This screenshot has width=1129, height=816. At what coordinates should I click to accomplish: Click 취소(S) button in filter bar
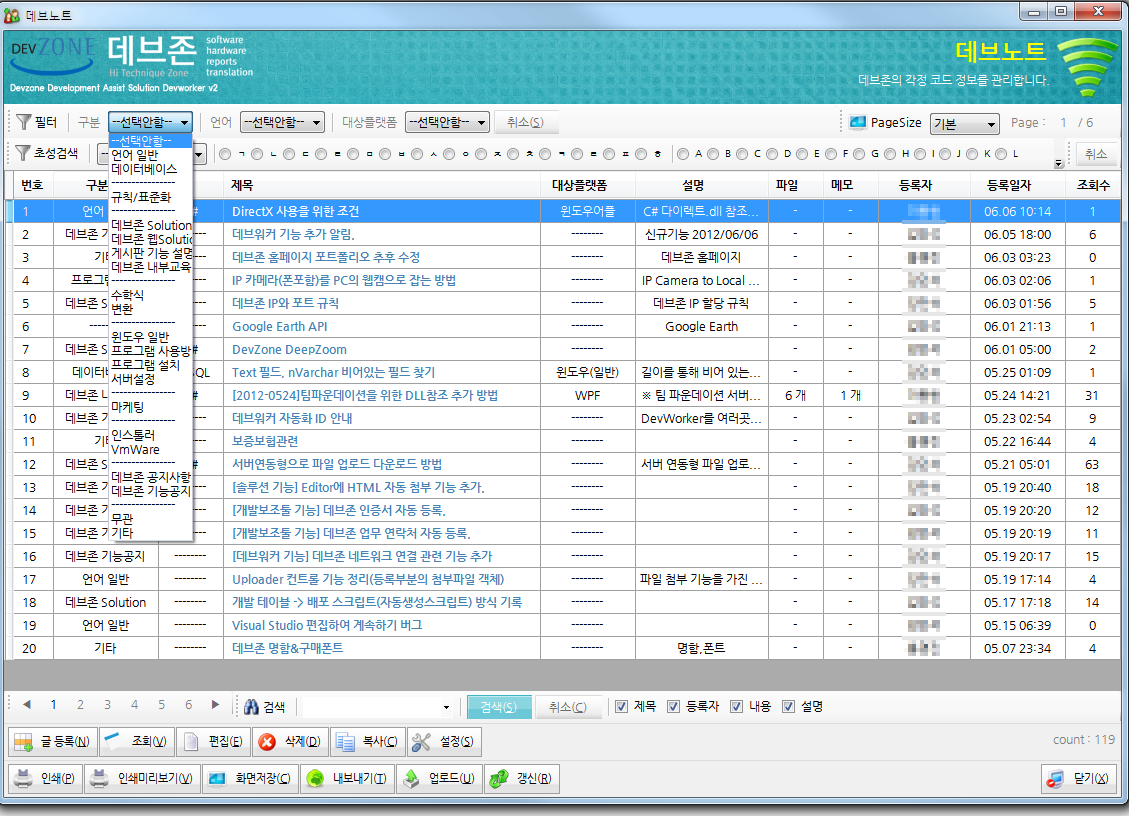pos(525,122)
